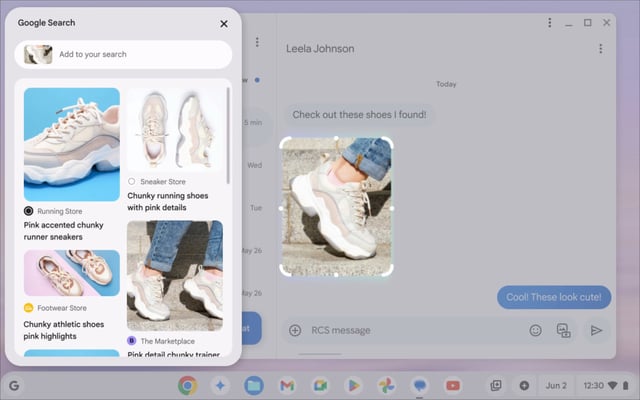The image size is (640, 400).
Task: Click the Sneaker Store logo icon
Action: 131,181
